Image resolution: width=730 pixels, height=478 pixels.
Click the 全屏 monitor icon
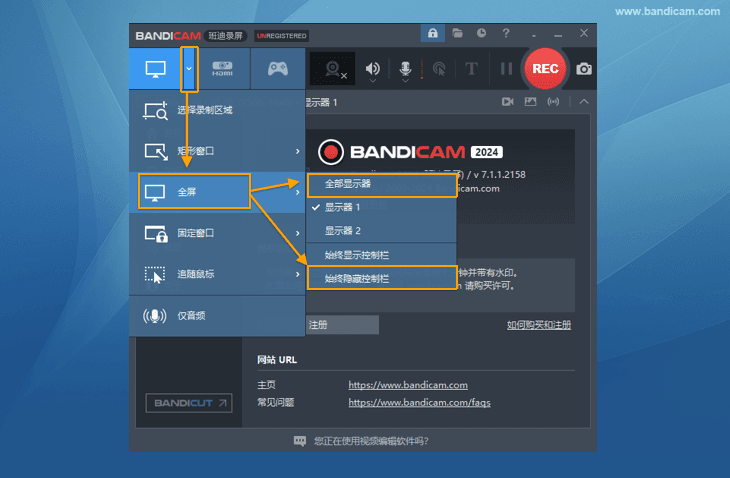155,192
